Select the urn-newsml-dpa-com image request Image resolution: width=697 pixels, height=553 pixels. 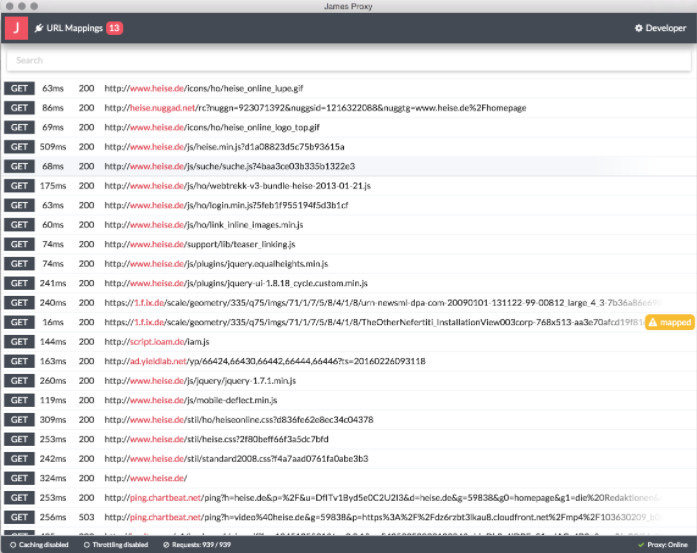(348, 303)
